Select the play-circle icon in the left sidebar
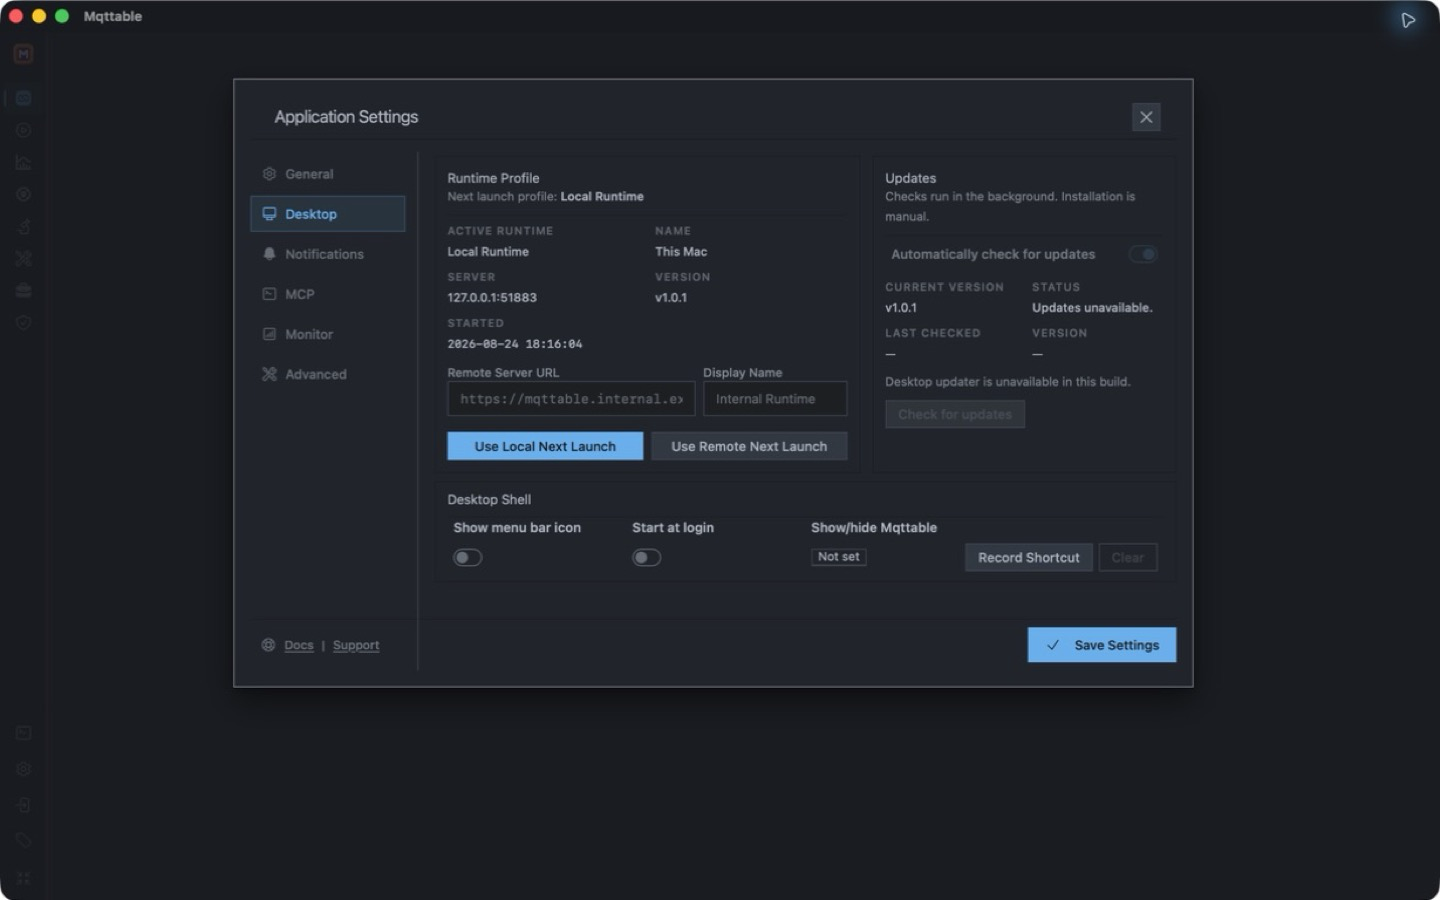The image size is (1440, 900). (x=23, y=130)
